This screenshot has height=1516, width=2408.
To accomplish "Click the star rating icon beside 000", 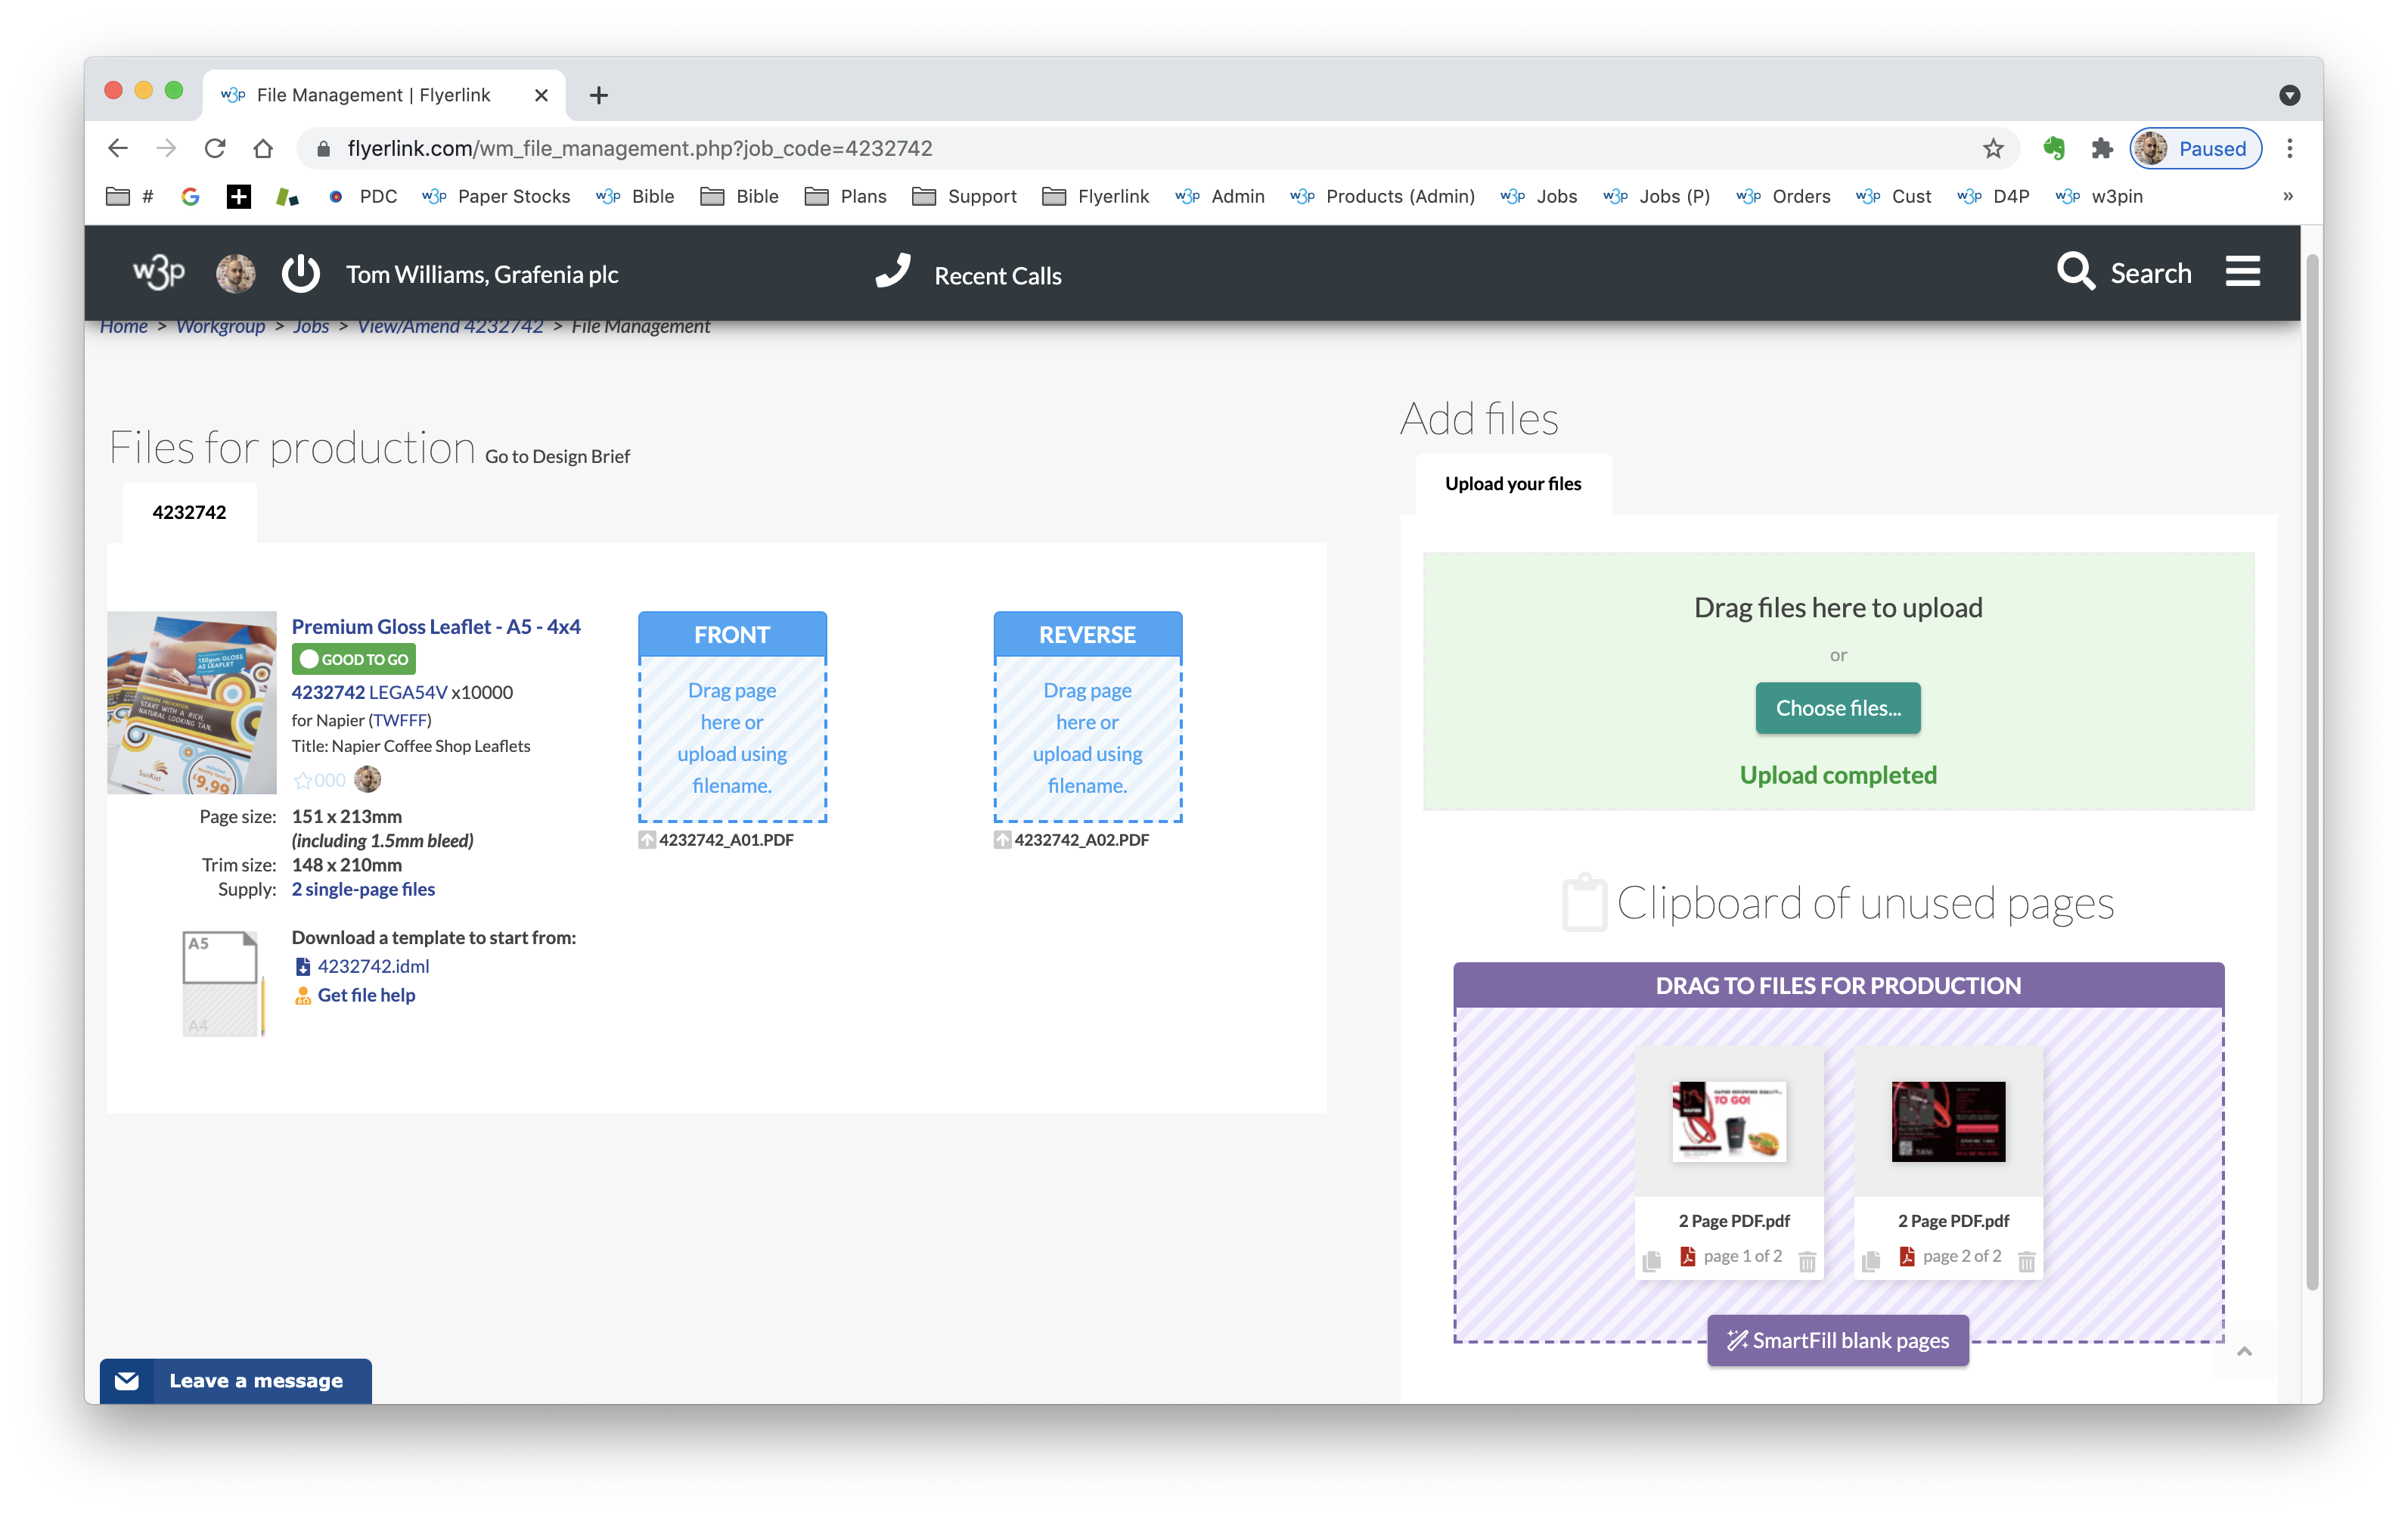I will pos(303,780).
